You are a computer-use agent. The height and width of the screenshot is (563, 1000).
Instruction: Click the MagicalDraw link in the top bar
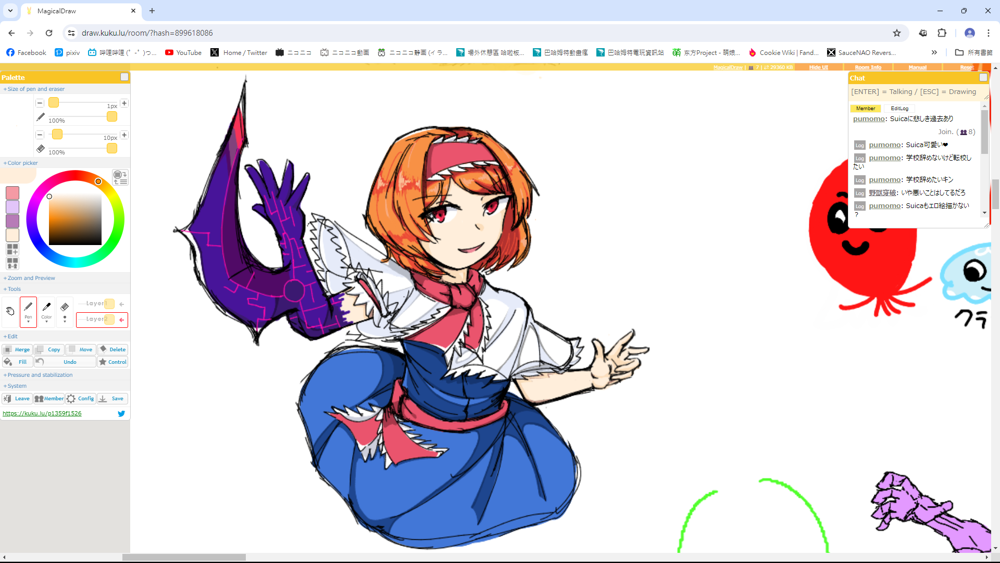(x=728, y=67)
